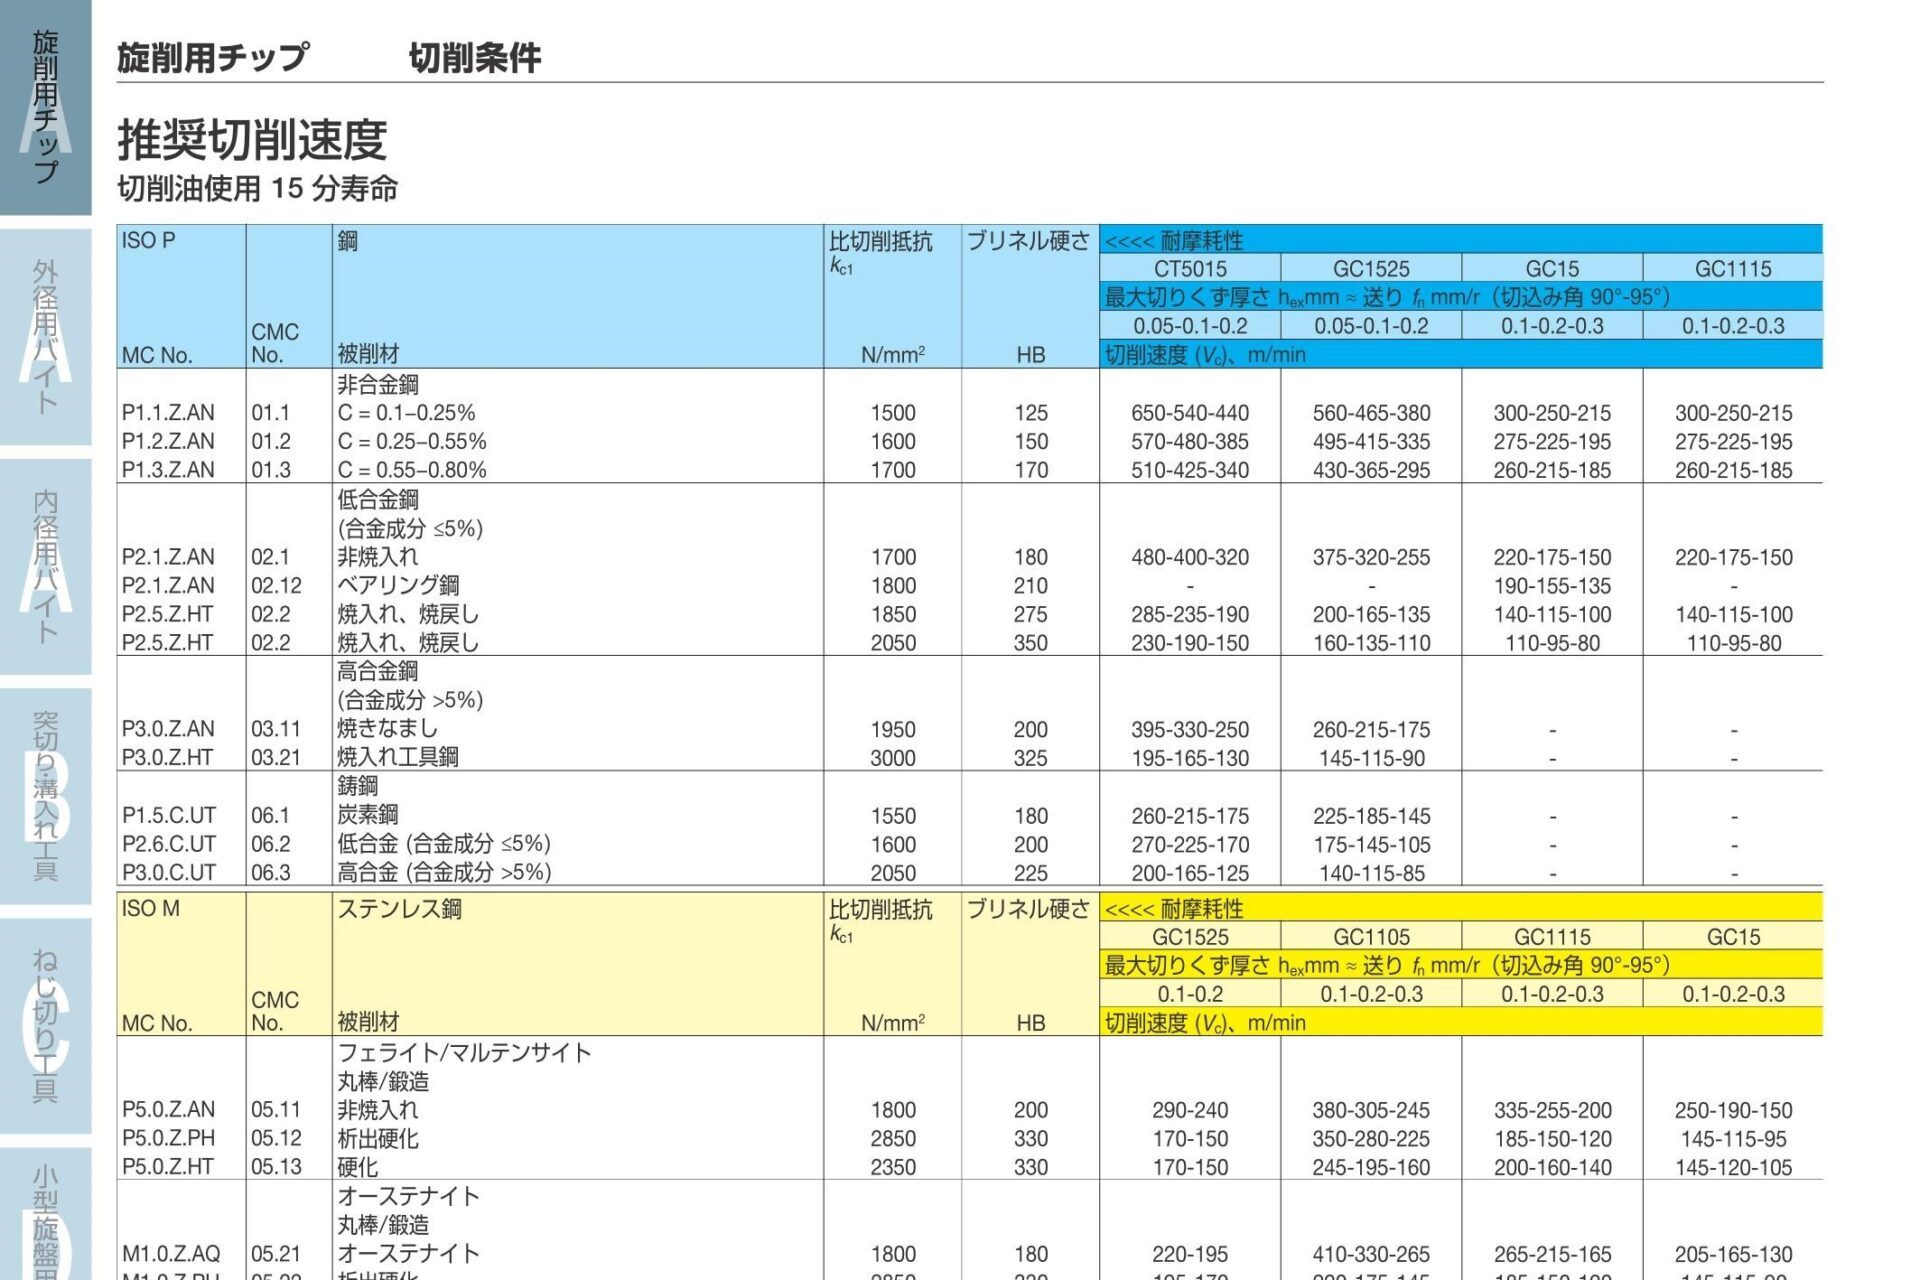Select the CT5015 grade column header
Image resolution: width=1920 pixels, height=1280 pixels.
[x=1189, y=268]
